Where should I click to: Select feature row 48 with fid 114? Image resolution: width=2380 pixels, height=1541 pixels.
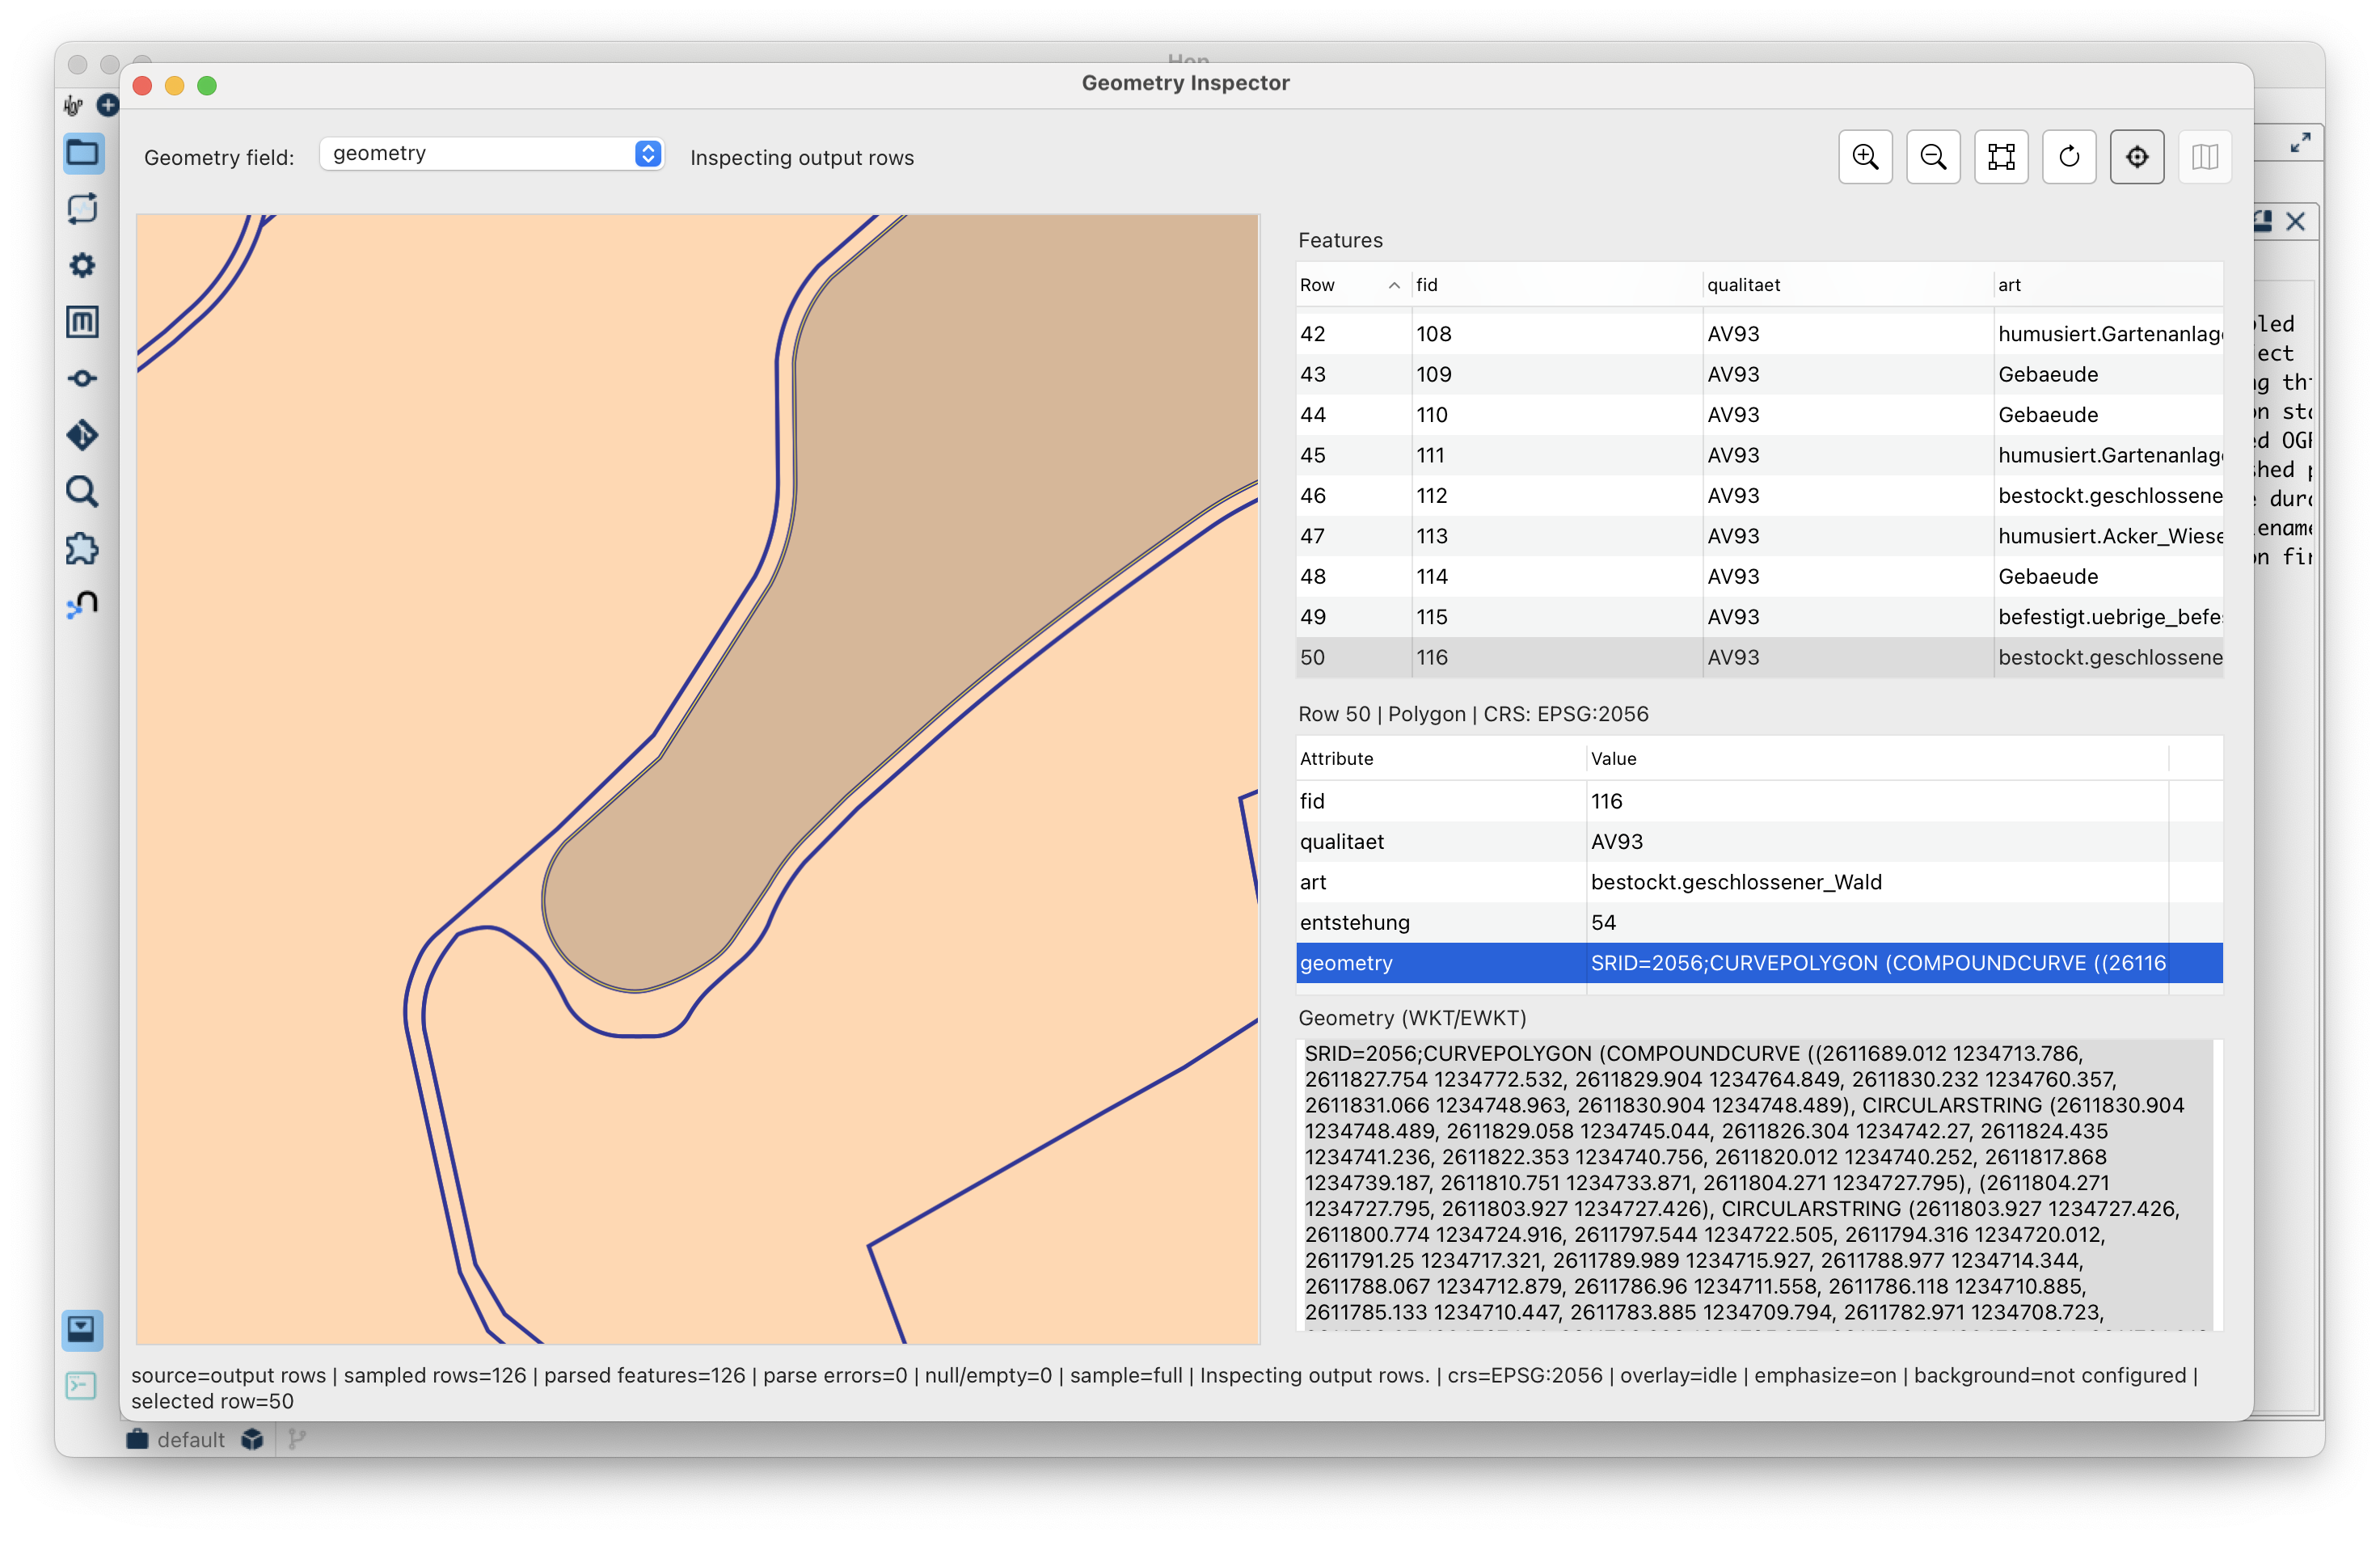[1759, 577]
